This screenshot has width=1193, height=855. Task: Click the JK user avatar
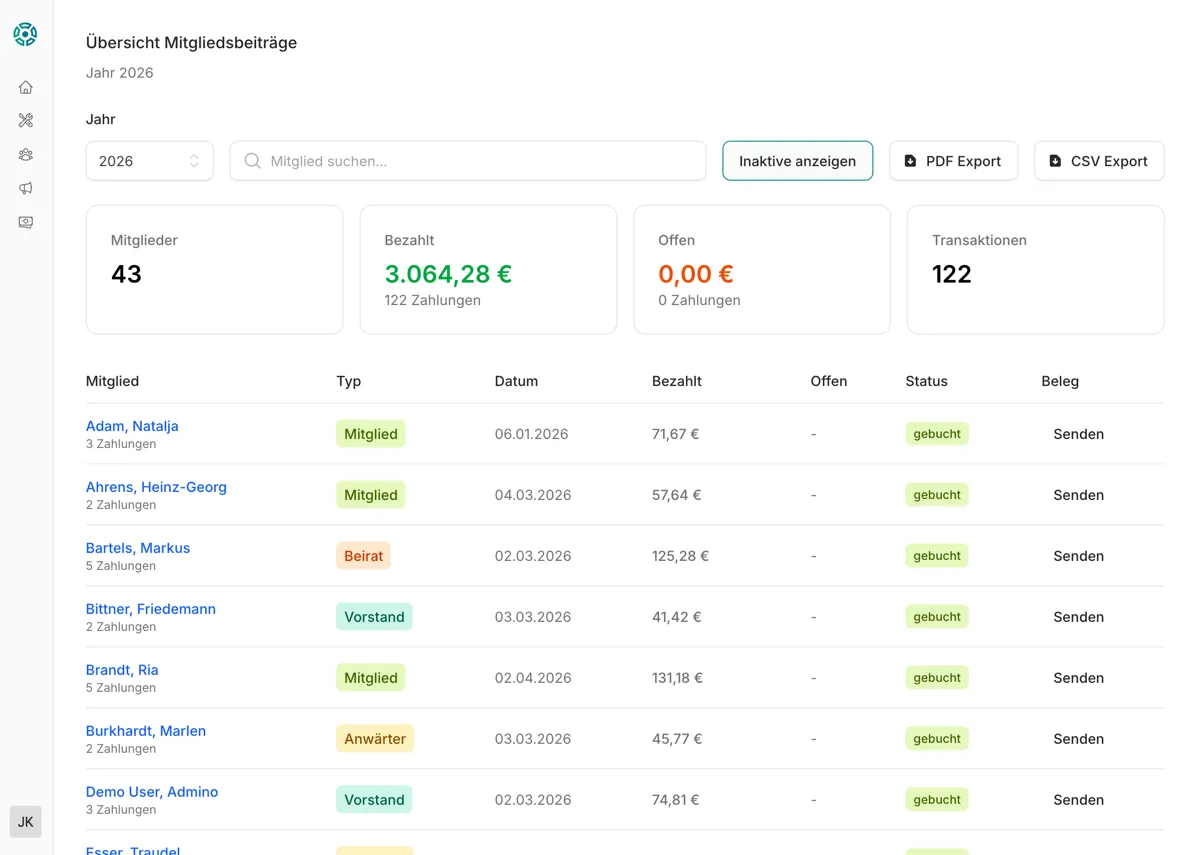[26, 822]
